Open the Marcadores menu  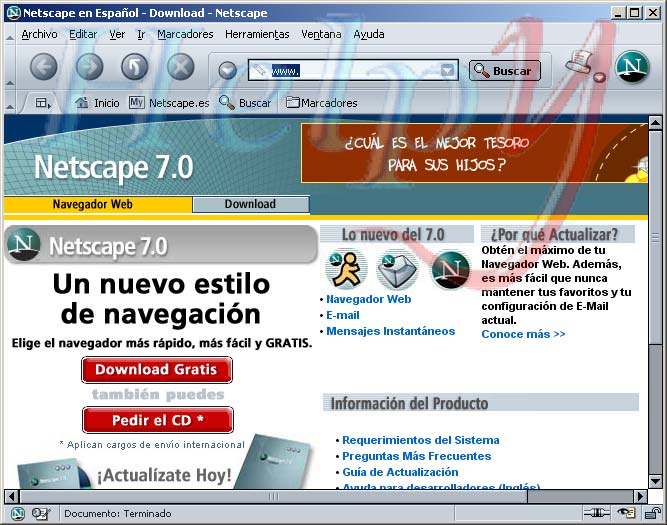[x=185, y=34]
